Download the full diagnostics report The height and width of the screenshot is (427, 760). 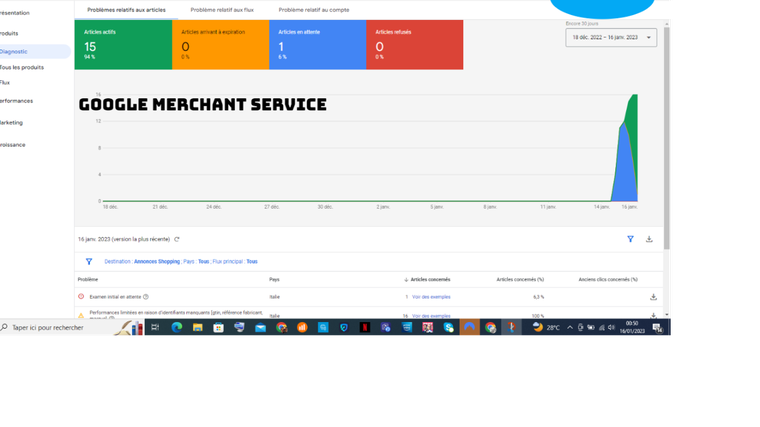(x=649, y=239)
